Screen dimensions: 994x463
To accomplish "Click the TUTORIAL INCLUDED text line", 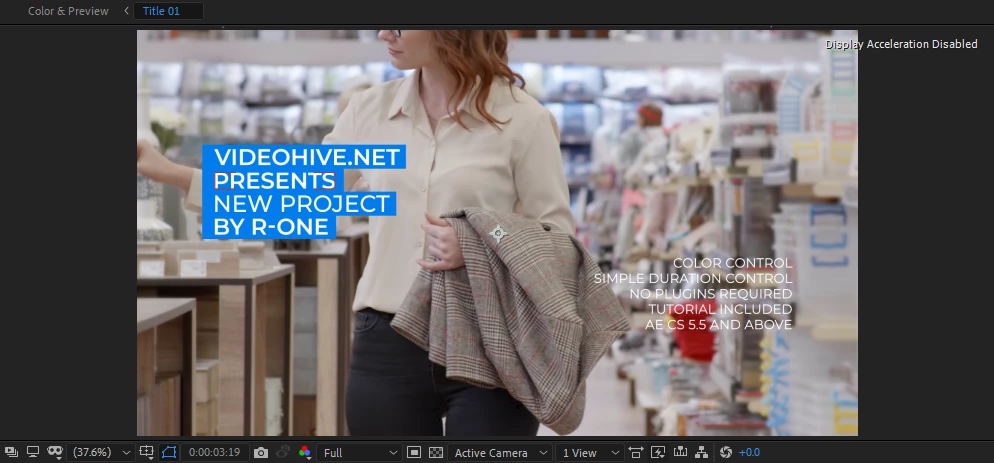I will point(720,310).
